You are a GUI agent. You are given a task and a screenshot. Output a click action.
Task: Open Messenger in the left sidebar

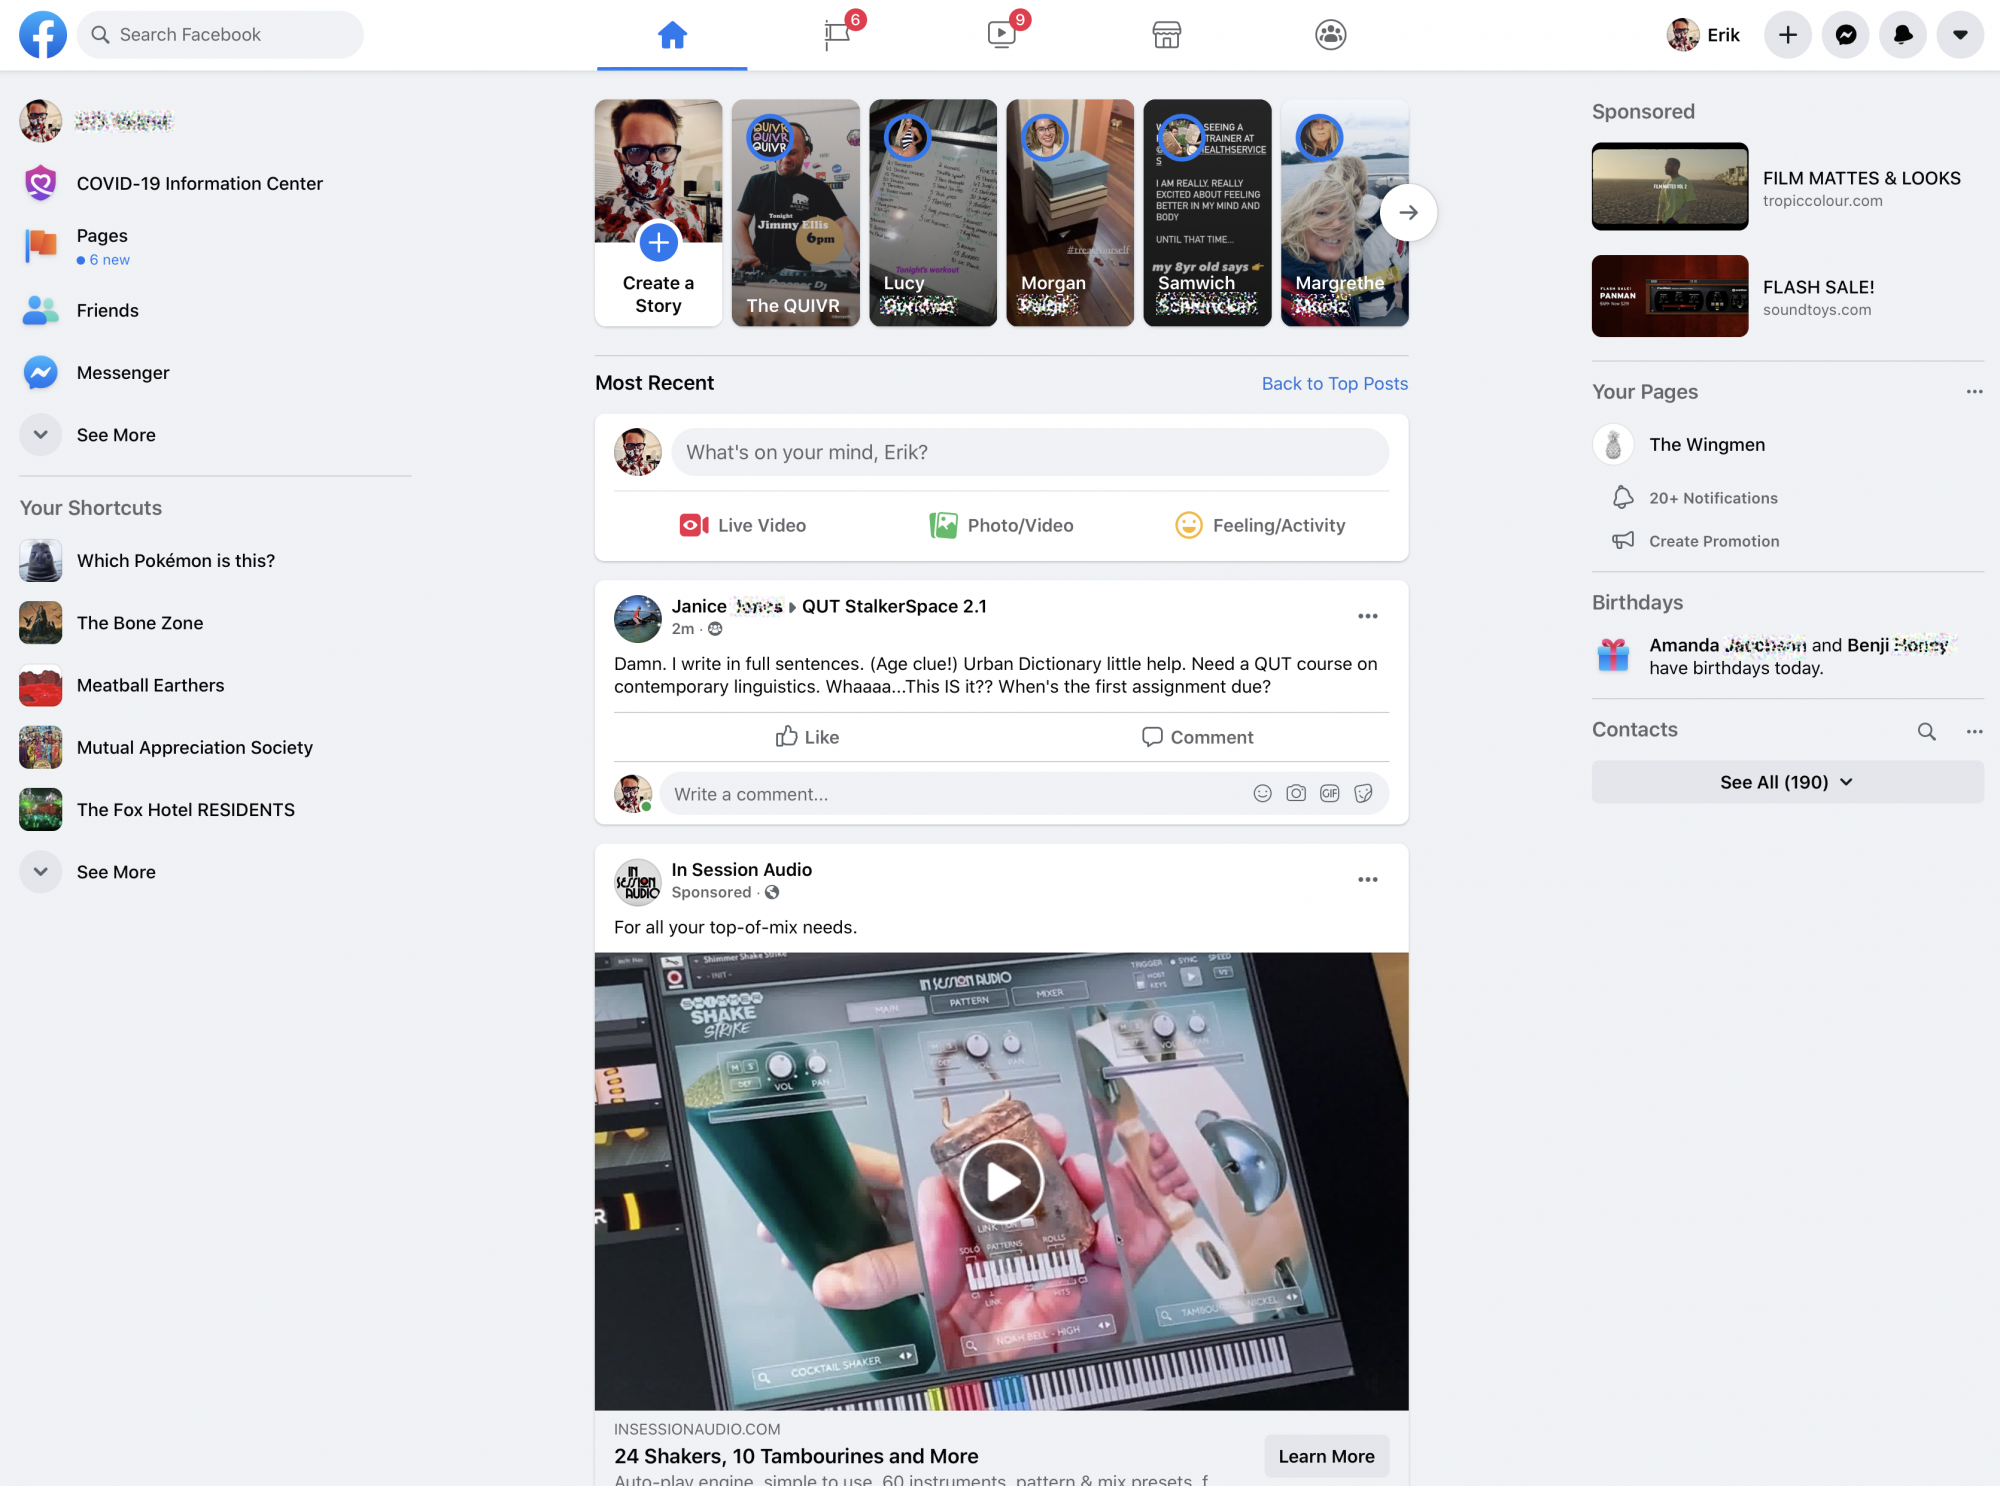215,372
